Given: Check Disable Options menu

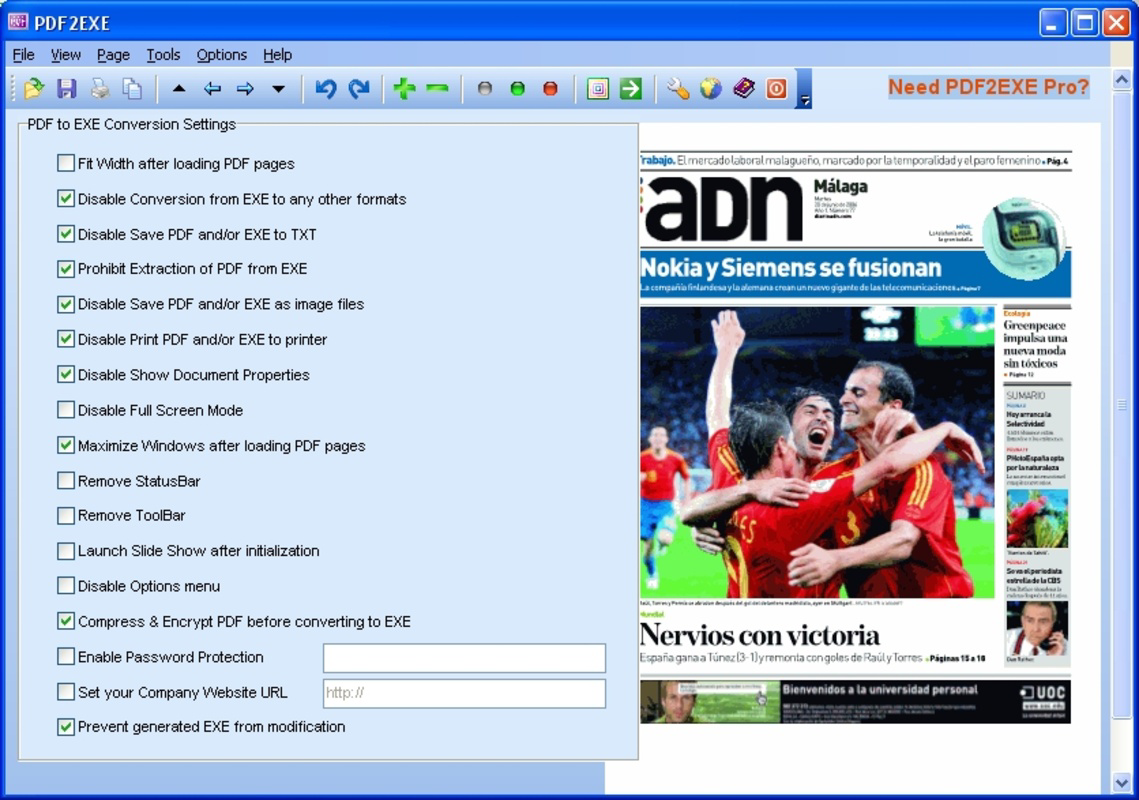Looking at the screenshot, I should (65, 586).
